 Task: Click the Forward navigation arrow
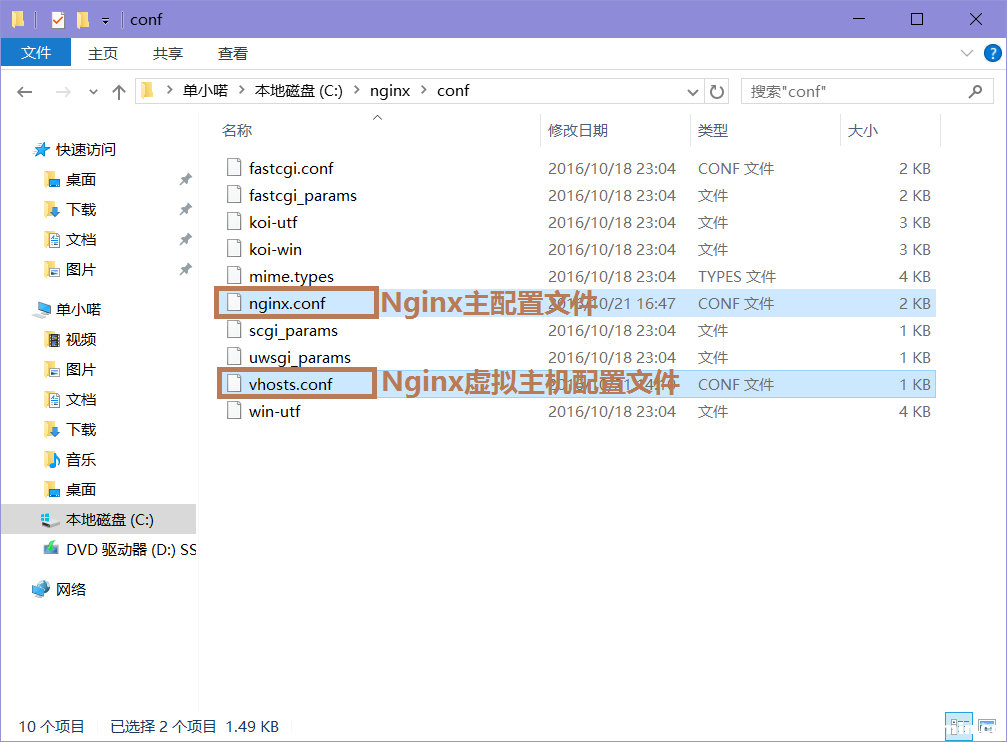[63, 92]
